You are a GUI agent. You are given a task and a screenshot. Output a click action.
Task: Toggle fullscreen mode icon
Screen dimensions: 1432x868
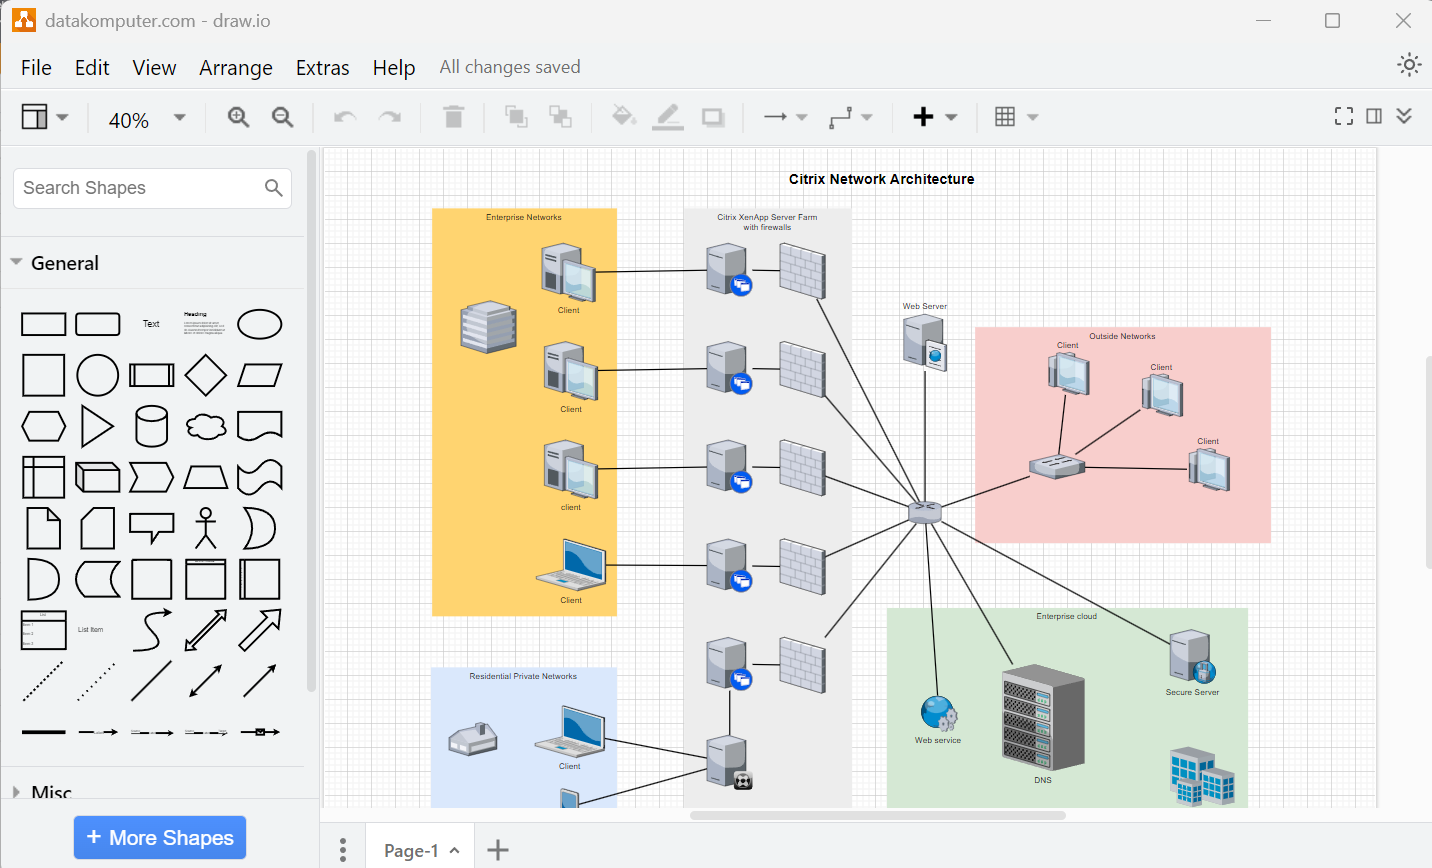click(1343, 115)
